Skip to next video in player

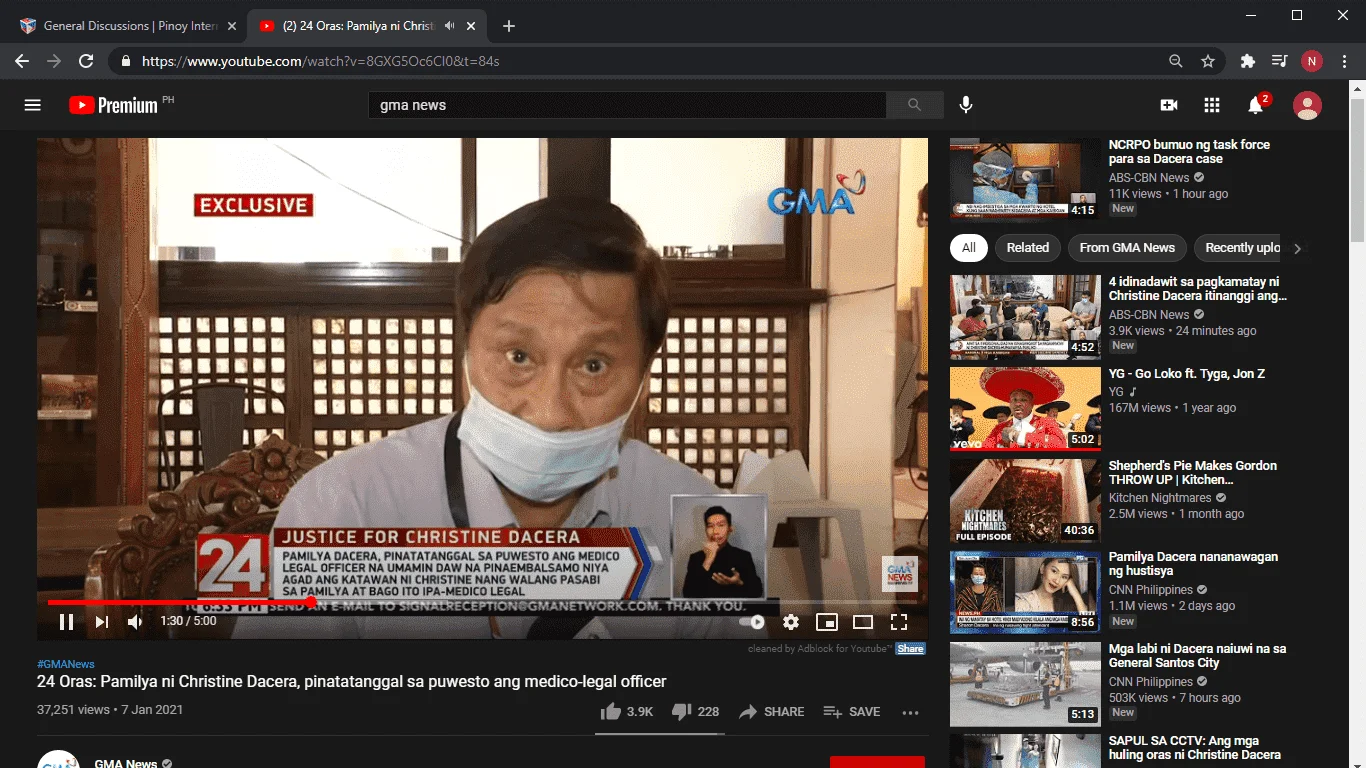101,622
